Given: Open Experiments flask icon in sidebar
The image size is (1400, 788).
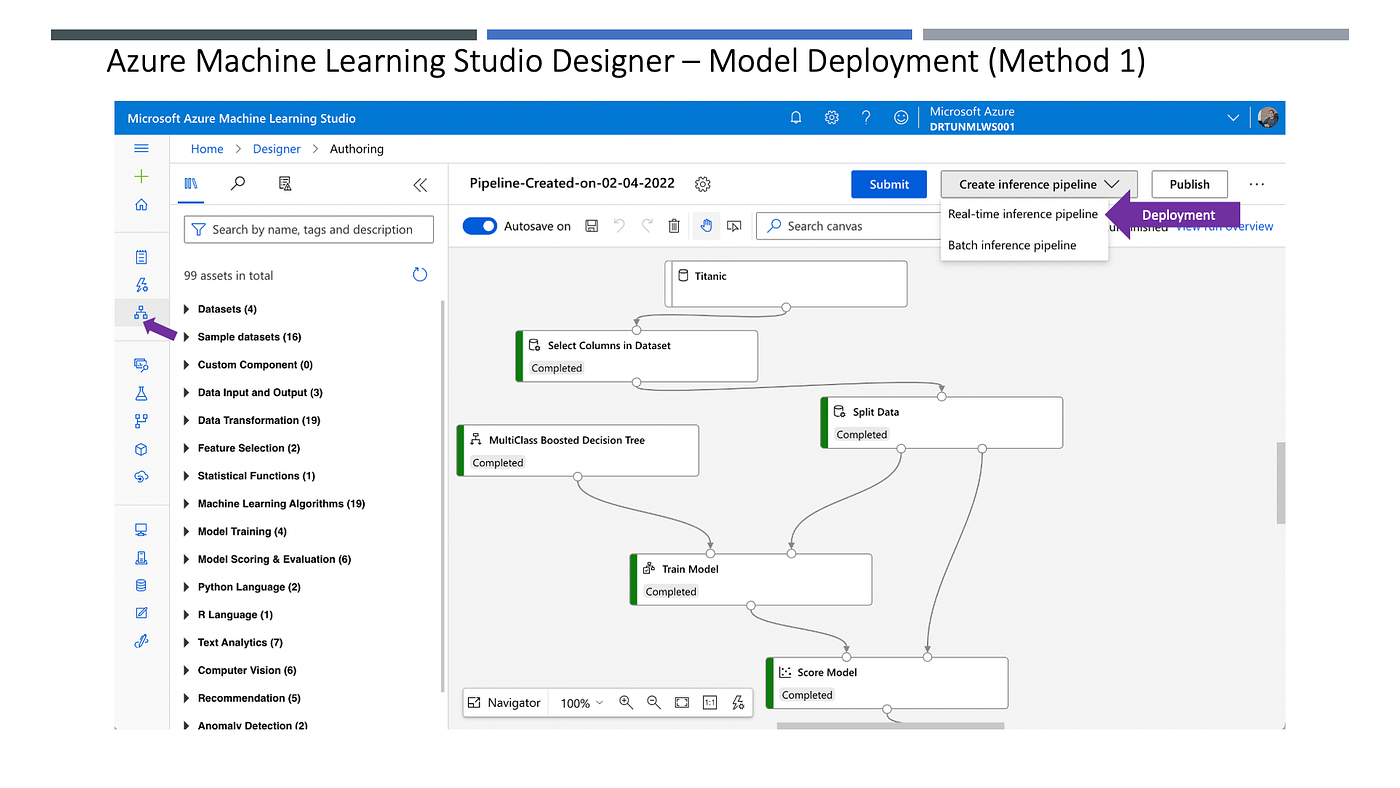Looking at the screenshot, I should [x=141, y=394].
